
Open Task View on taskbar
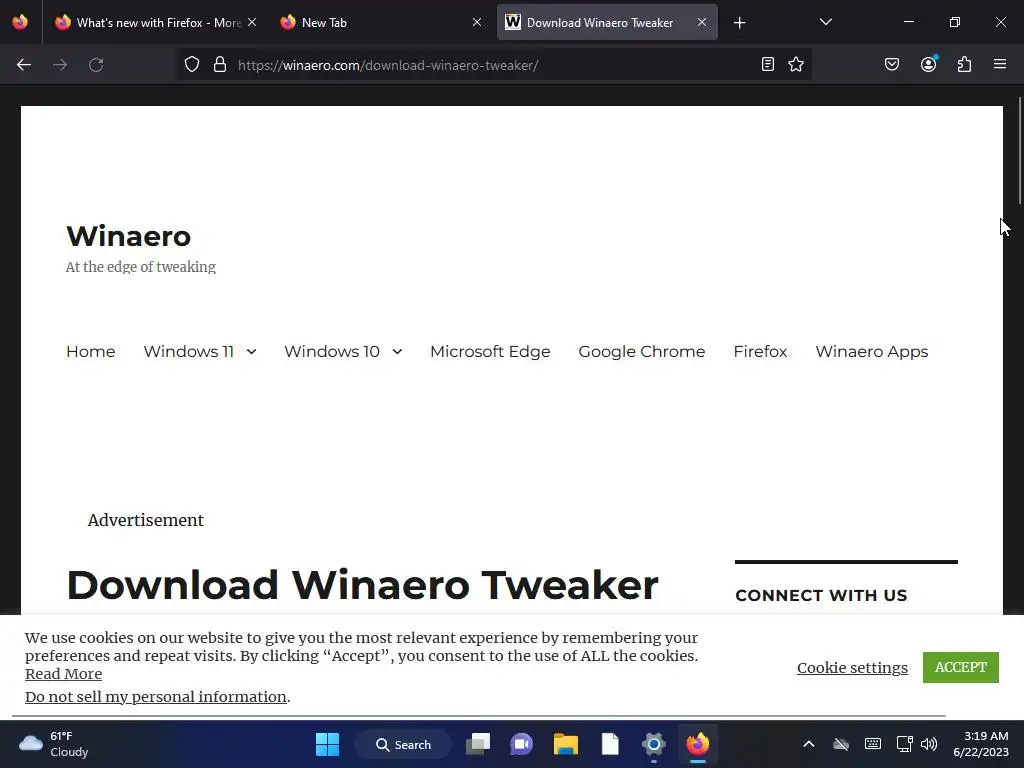[478, 744]
